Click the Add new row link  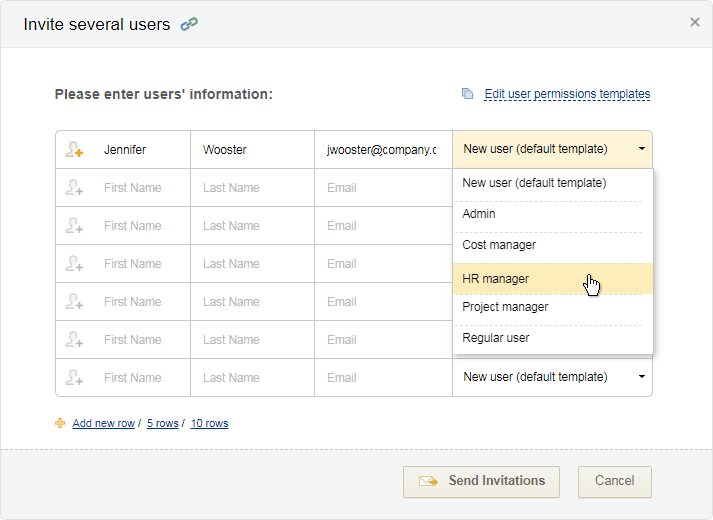pos(104,423)
